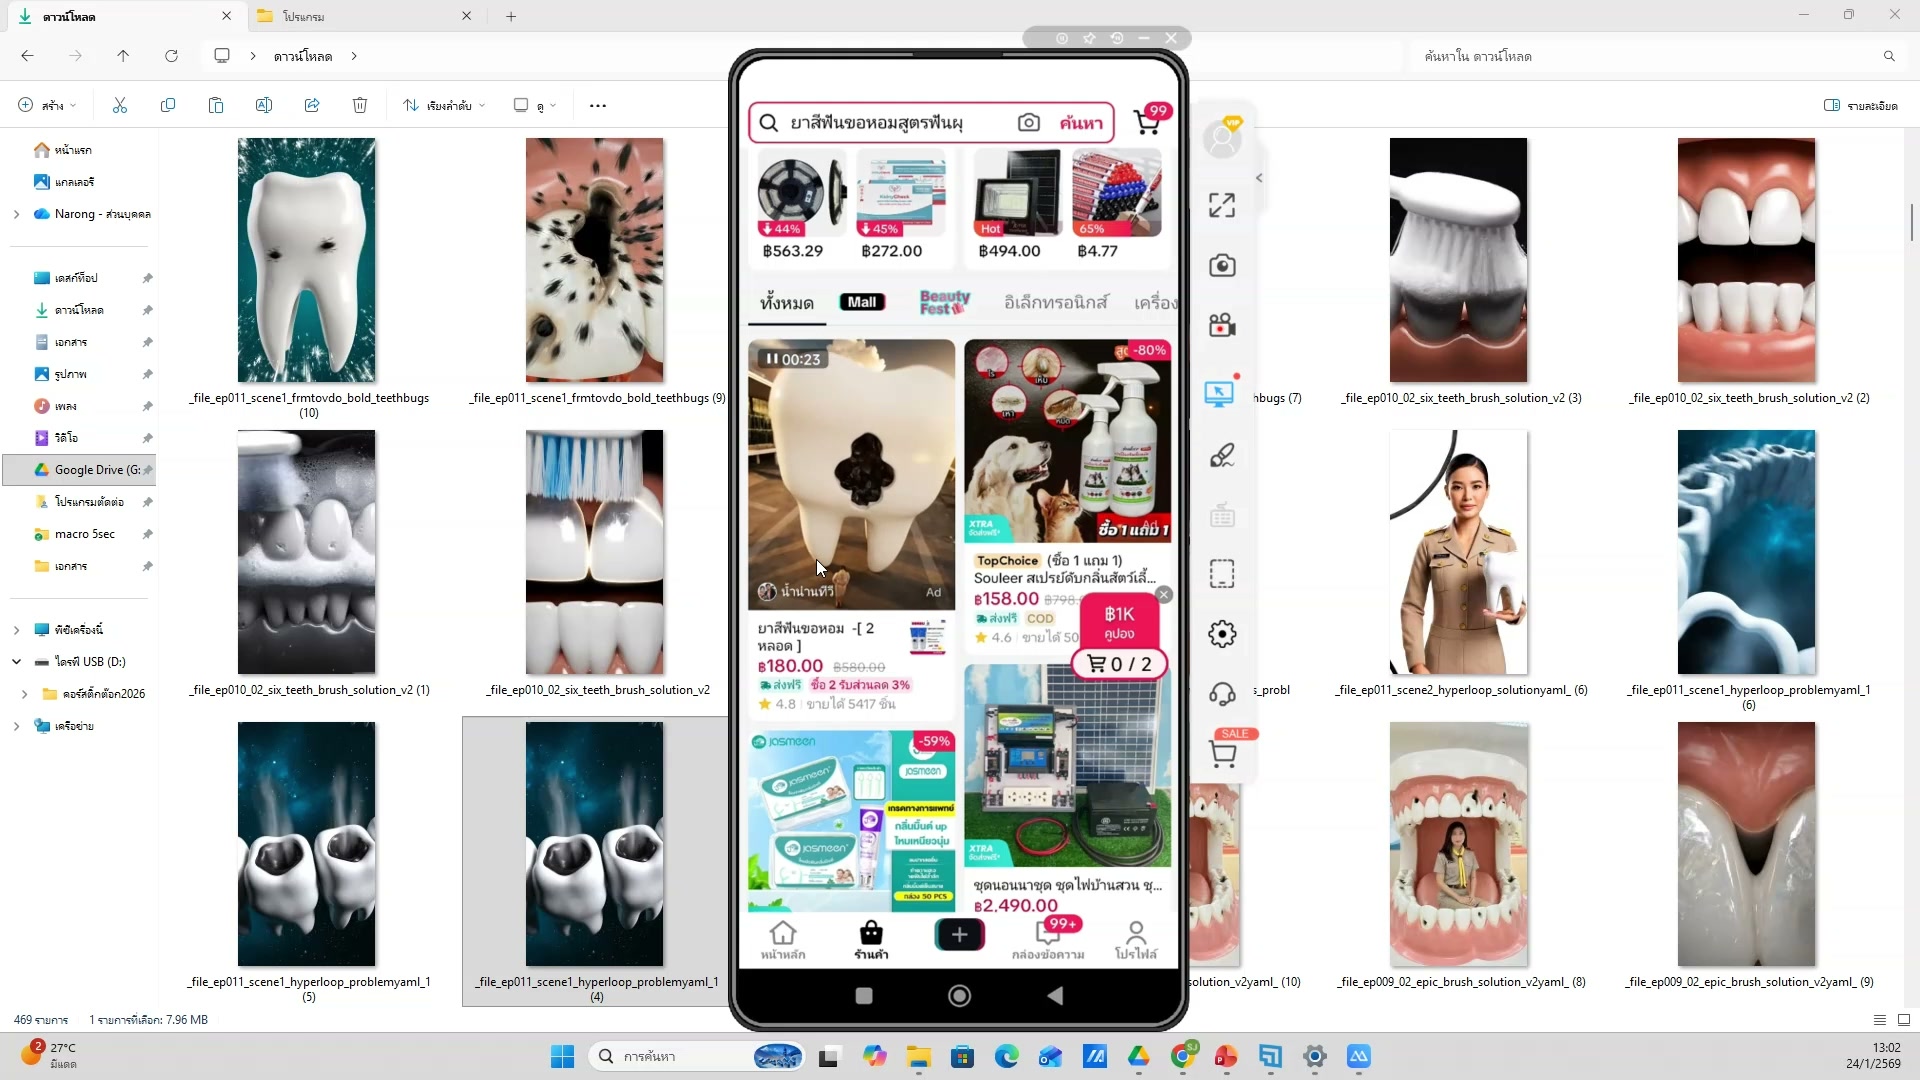Image resolution: width=1920 pixels, height=1080 pixels.
Task: Expand the Narong OneDrive tree item
Action: click(16, 214)
